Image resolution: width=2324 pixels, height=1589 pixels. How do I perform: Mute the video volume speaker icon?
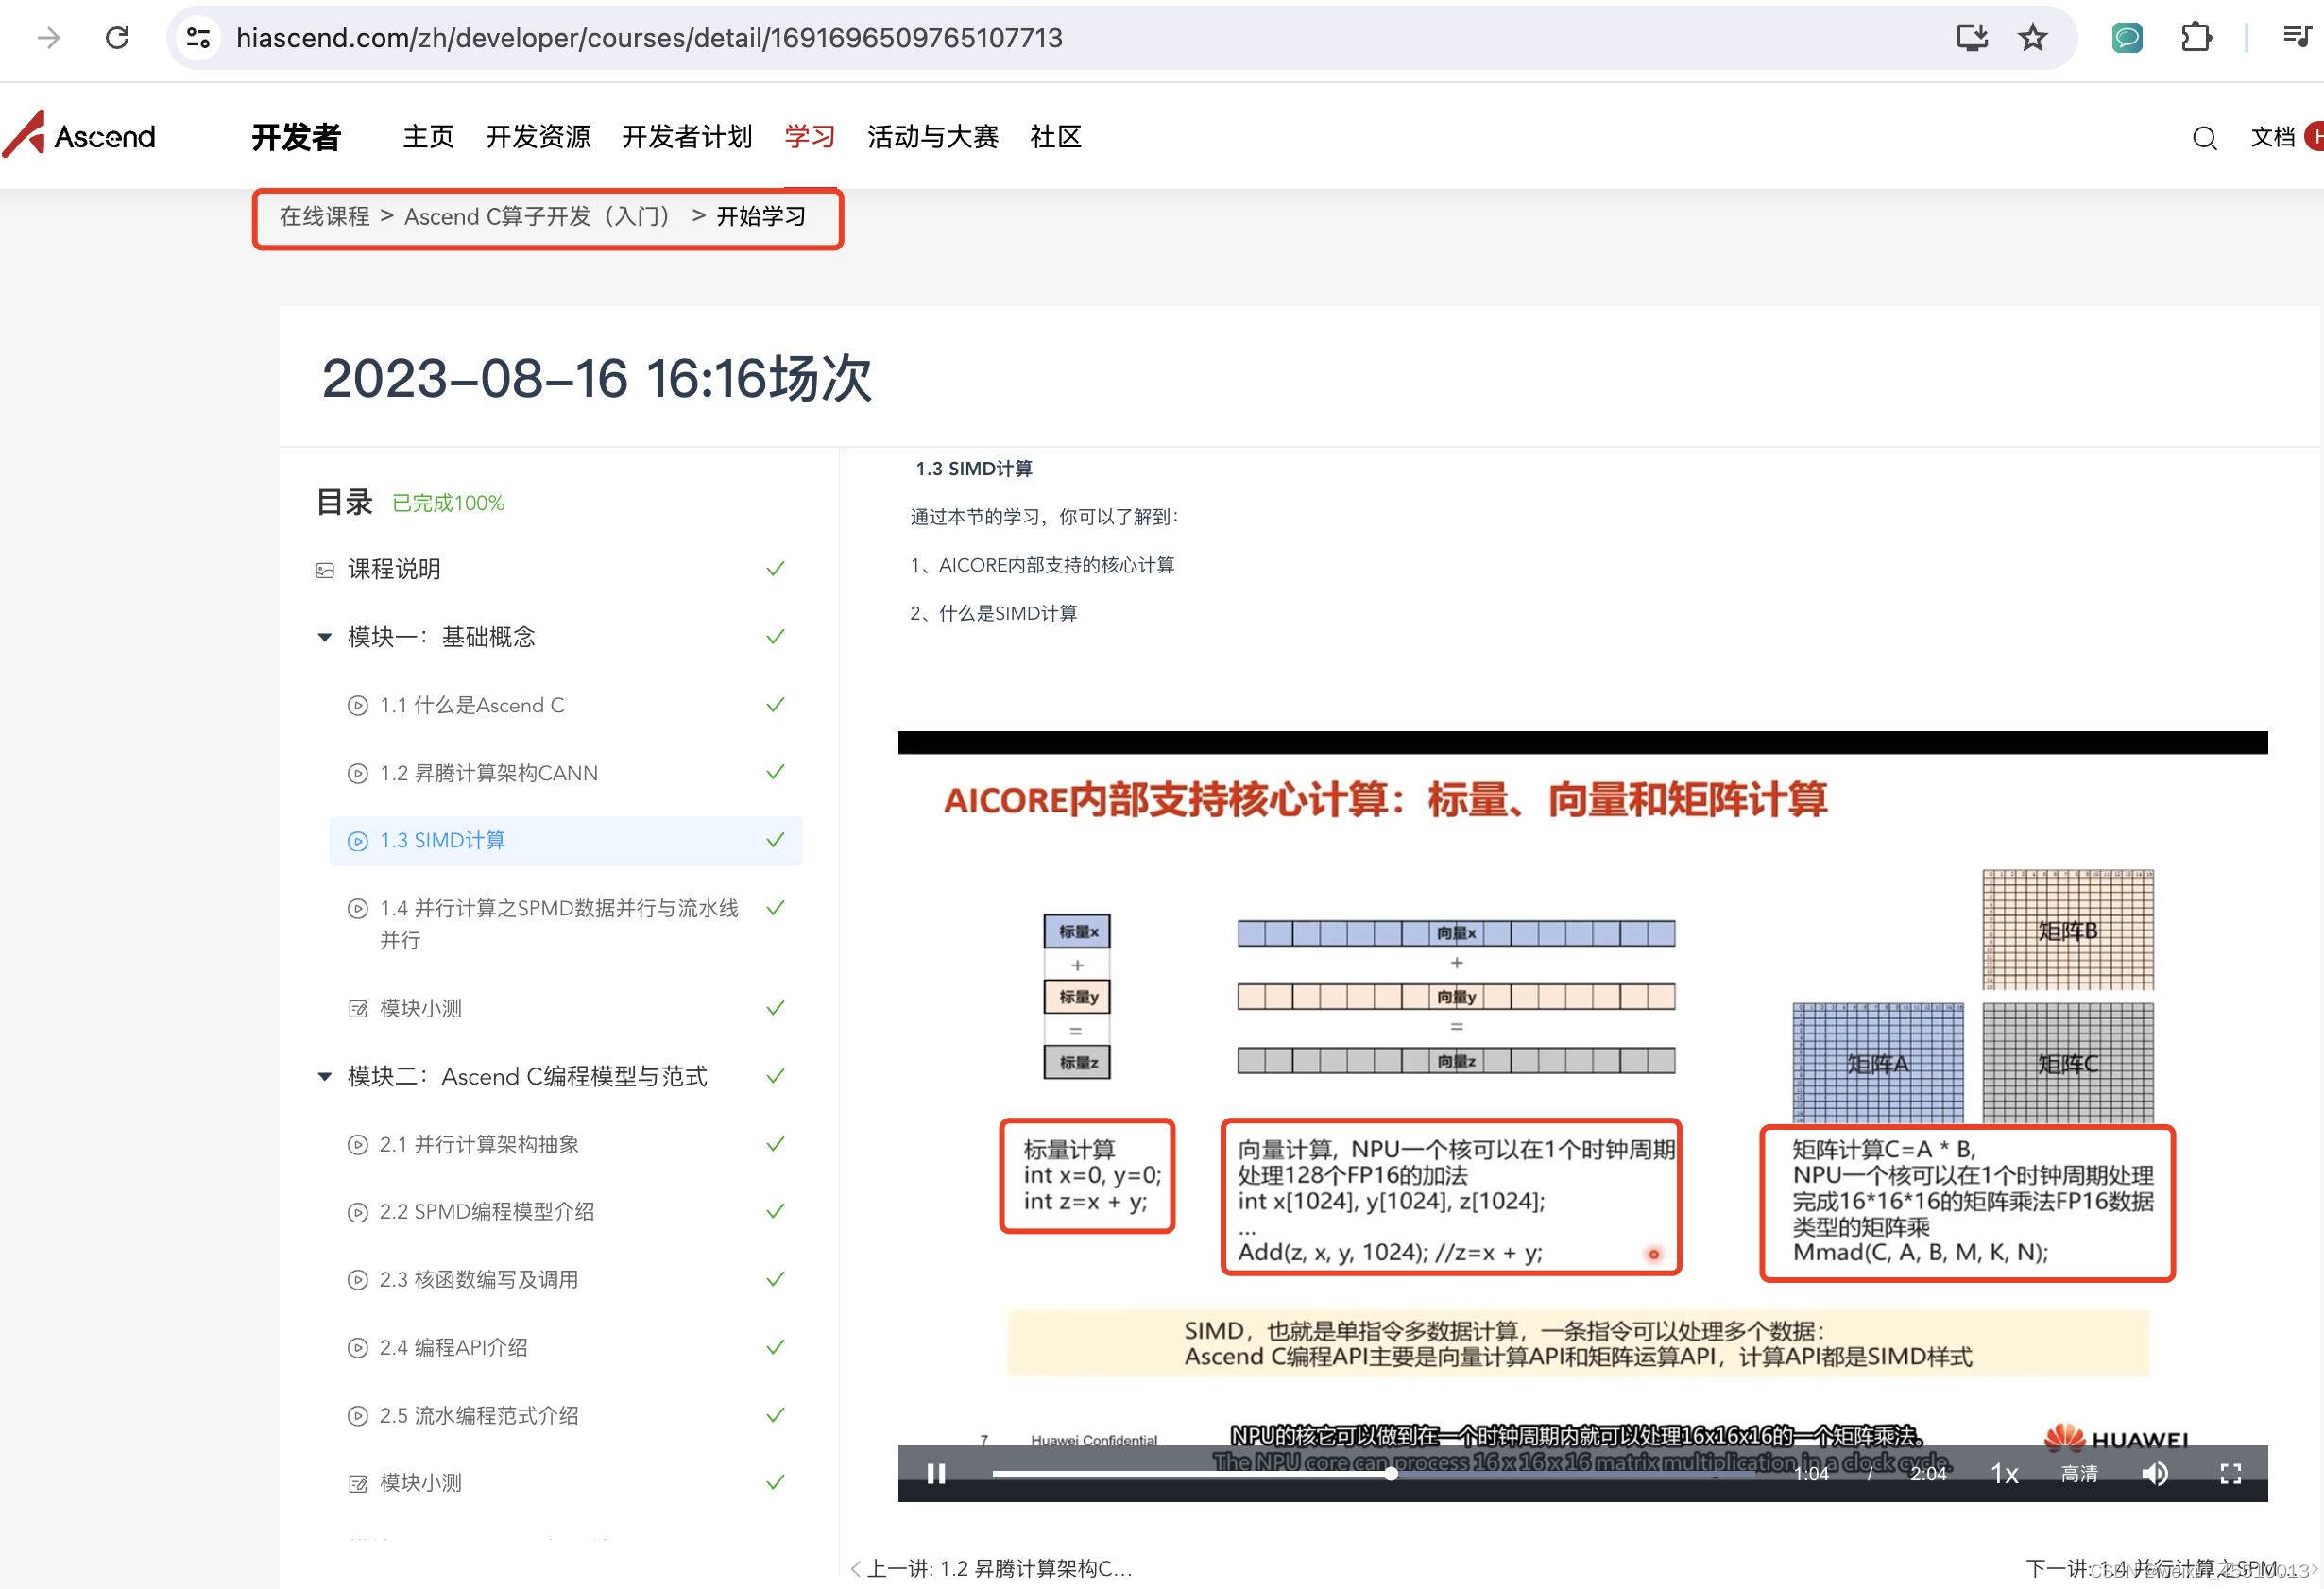(2155, 1473)
